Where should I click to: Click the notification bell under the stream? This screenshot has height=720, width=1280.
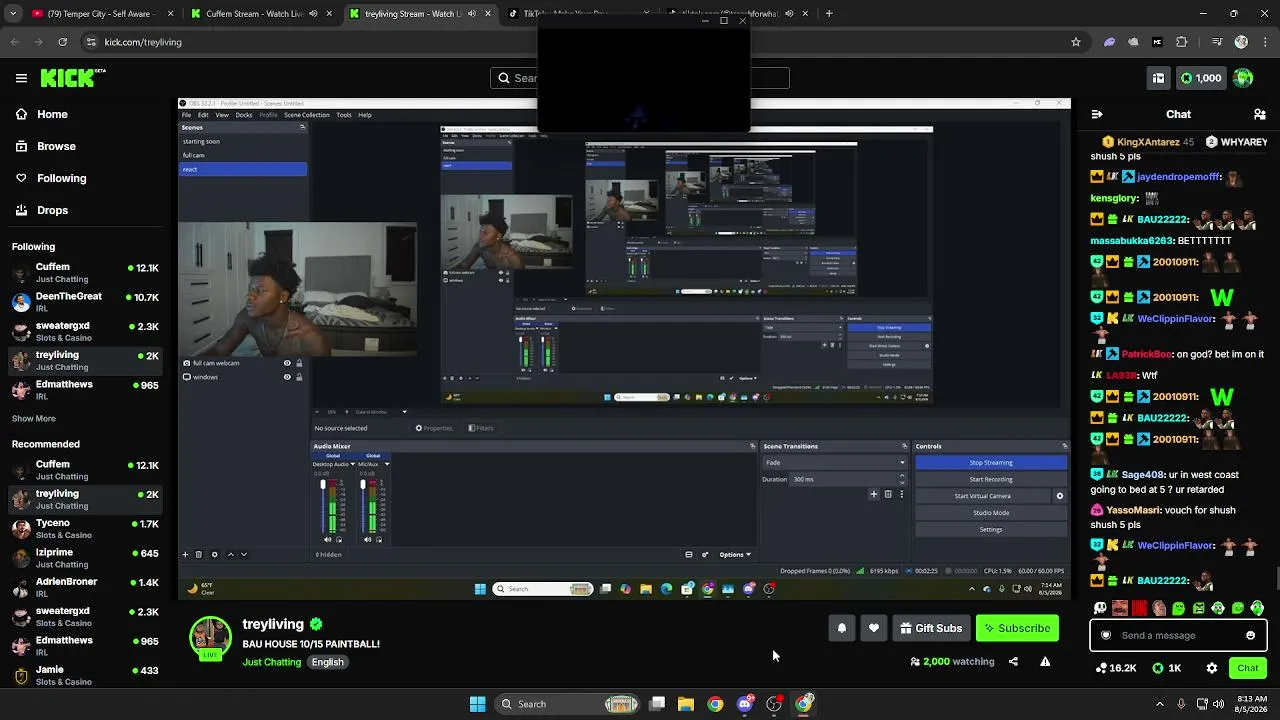pos(842,628)
